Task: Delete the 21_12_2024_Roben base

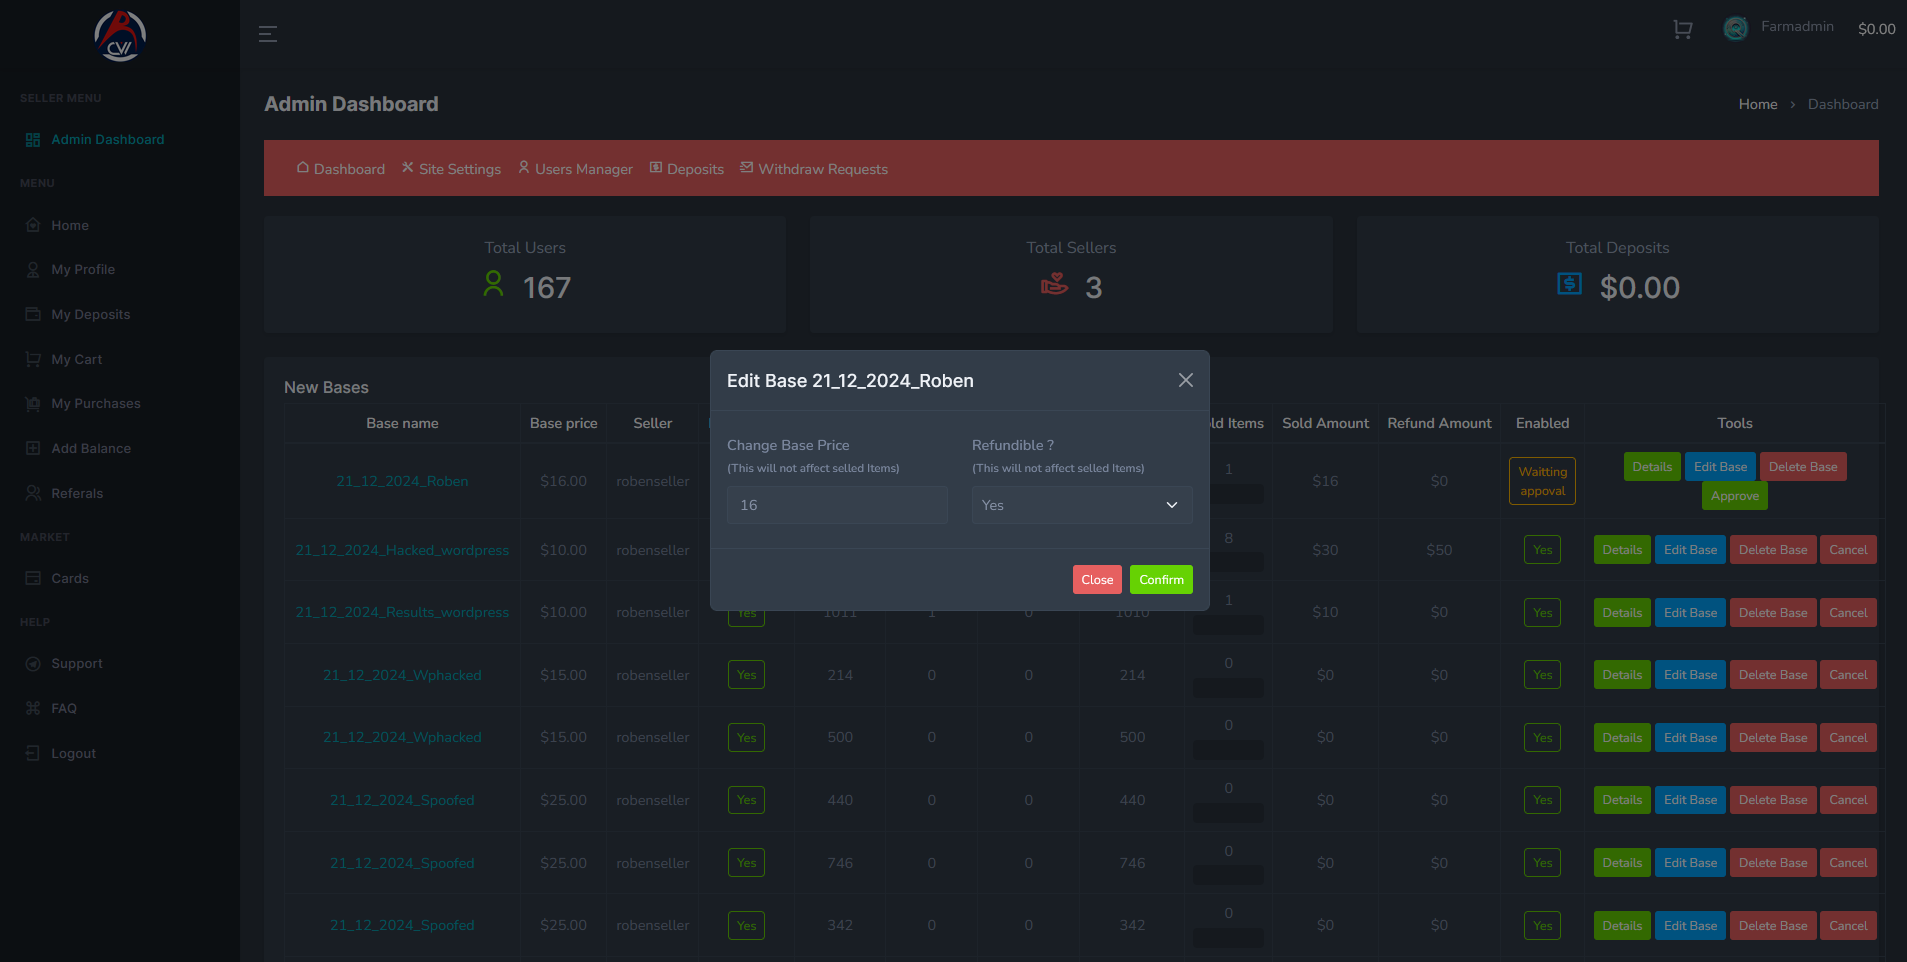Action: tap(1803, 467)
